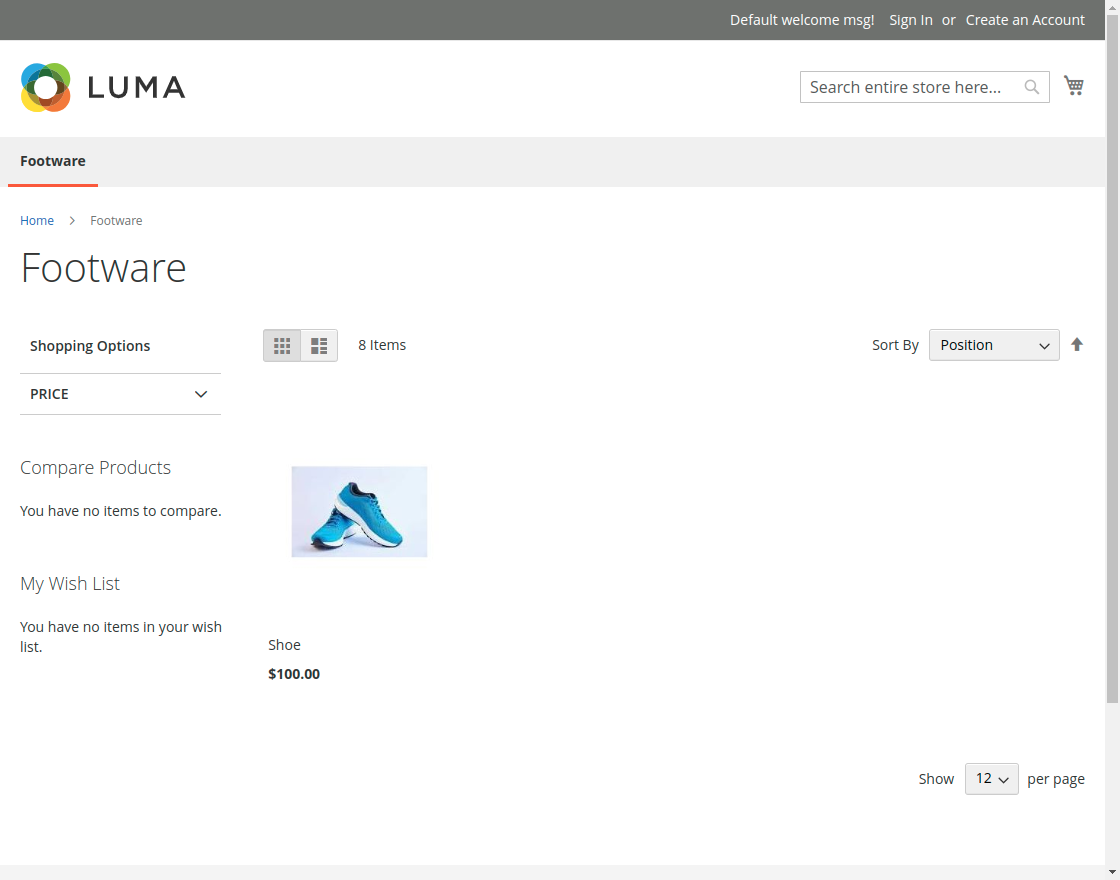The height and width of the screenshot is (880, 1120).
Task: Click inside the store search field
Action: [900, 87]
